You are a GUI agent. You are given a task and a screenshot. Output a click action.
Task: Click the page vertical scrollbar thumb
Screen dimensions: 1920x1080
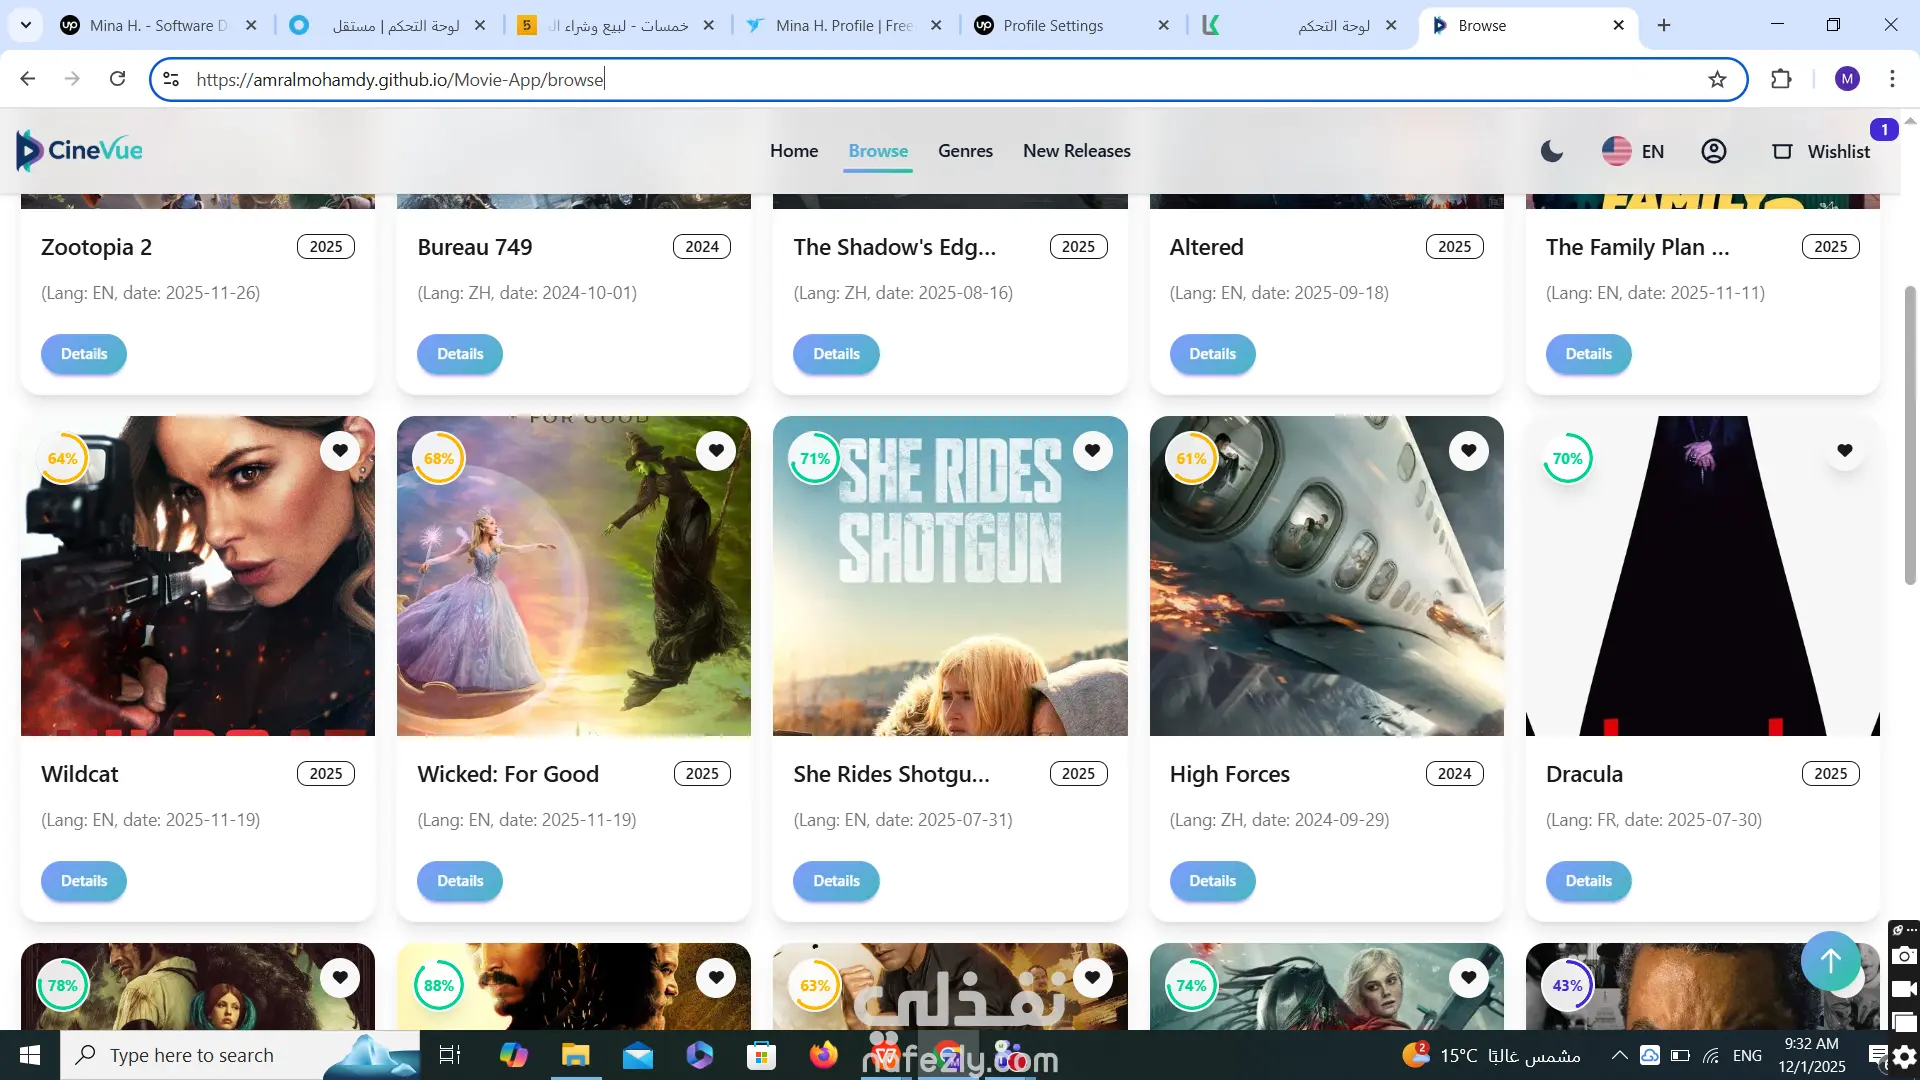coord(1910,435)
